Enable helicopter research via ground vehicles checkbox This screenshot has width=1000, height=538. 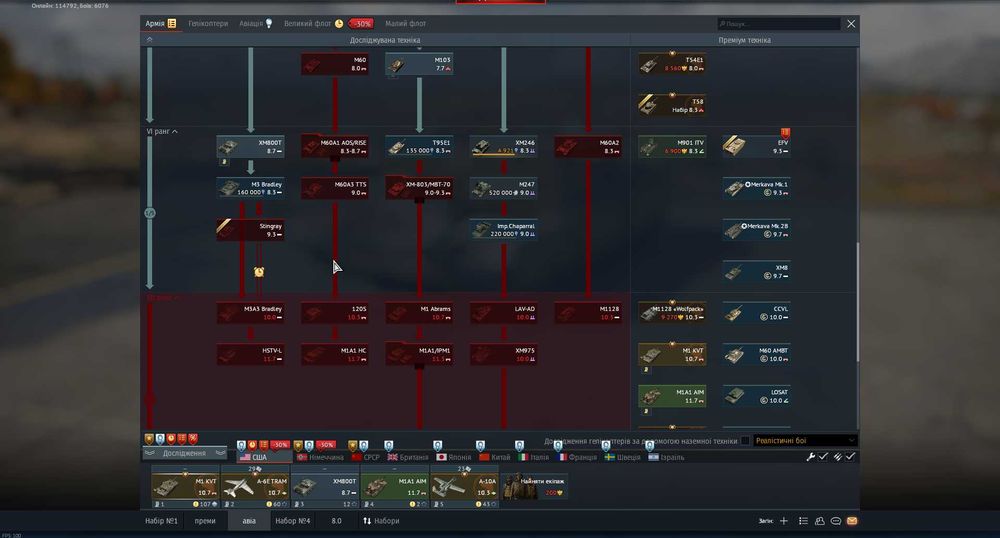(x=744, y=440)
